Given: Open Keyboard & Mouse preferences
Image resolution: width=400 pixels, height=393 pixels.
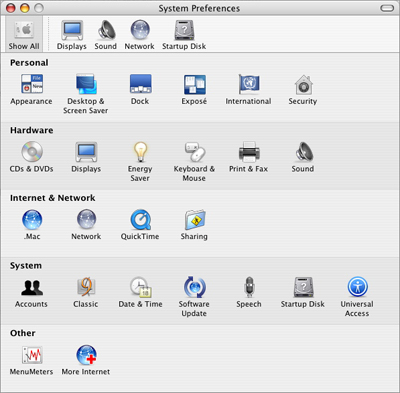Looking at the screenshot, I should coord(194,162).
